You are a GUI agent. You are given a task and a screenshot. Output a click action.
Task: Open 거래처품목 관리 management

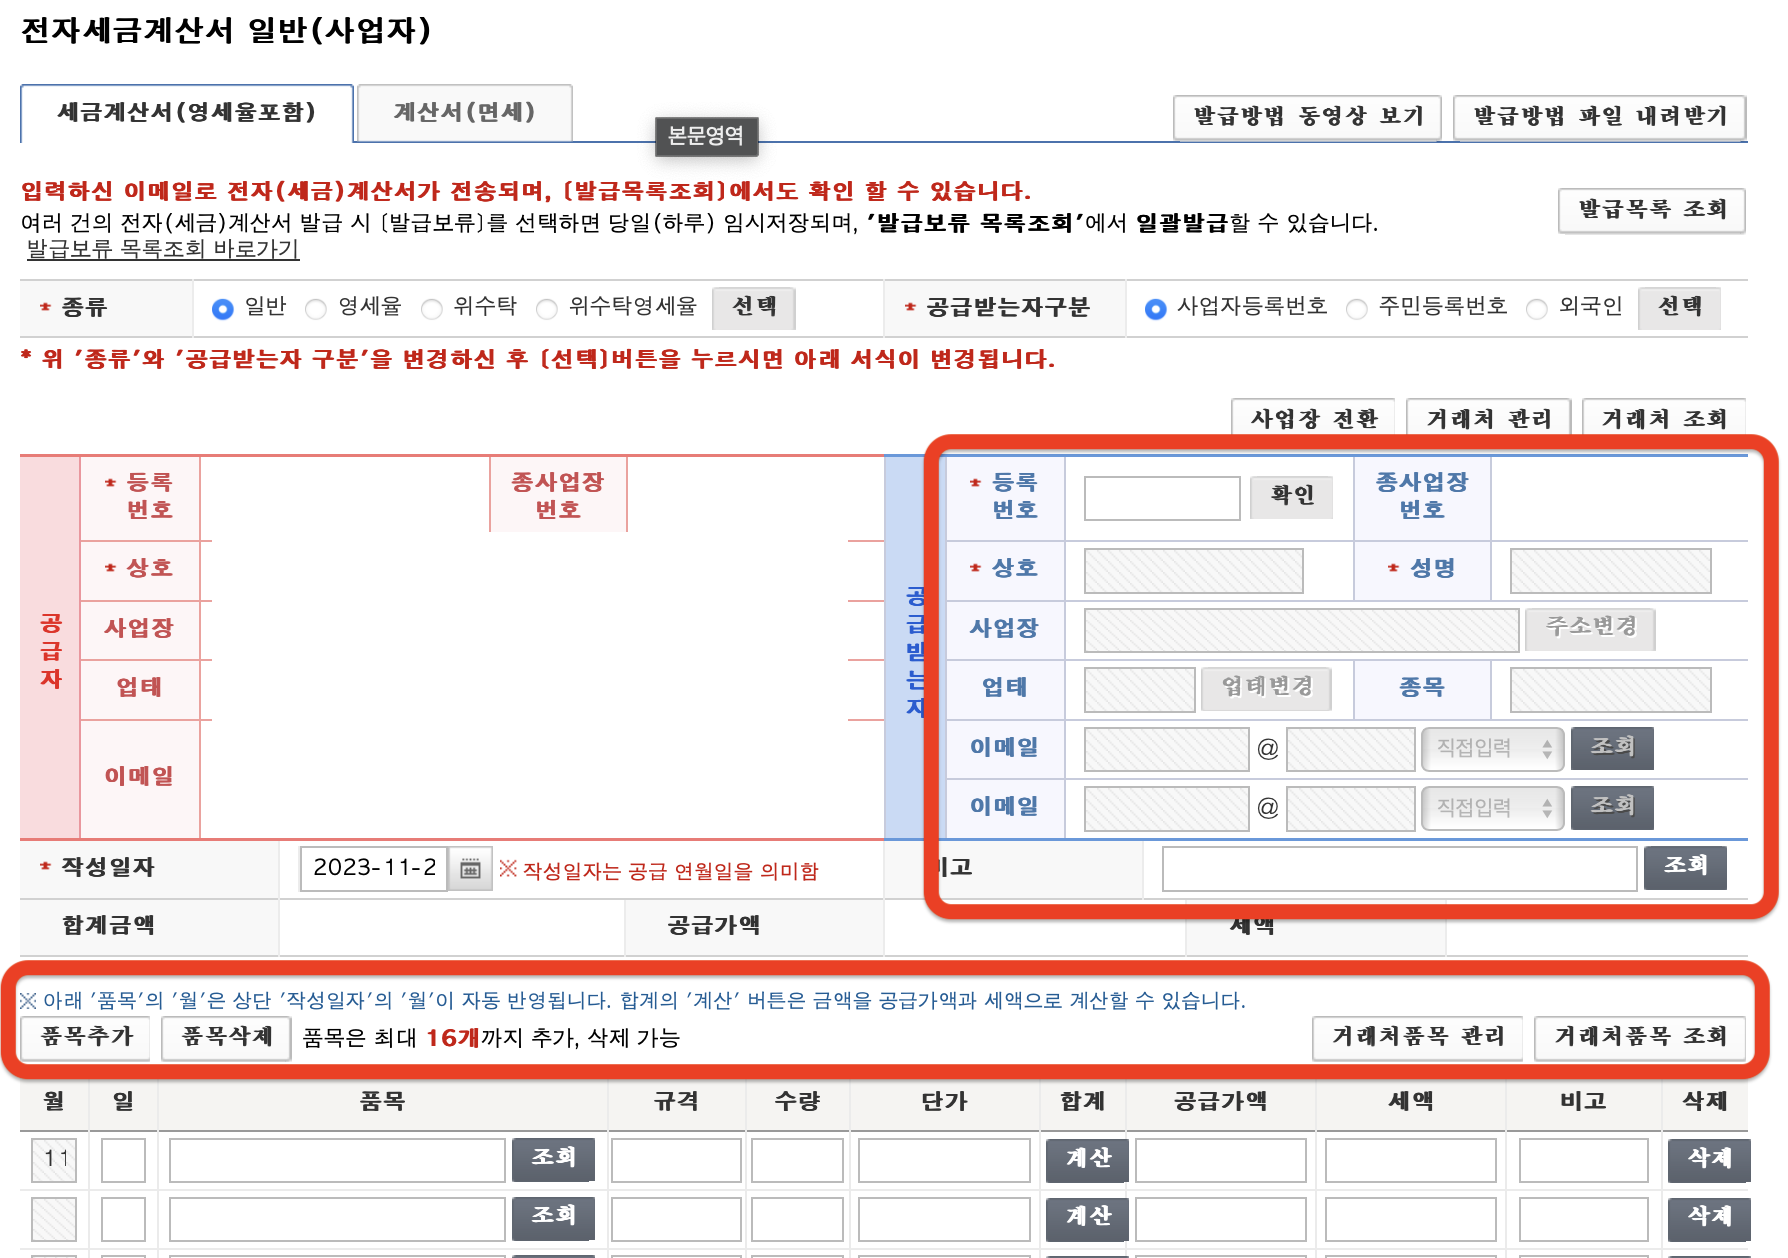[x=1417, y=1038]
